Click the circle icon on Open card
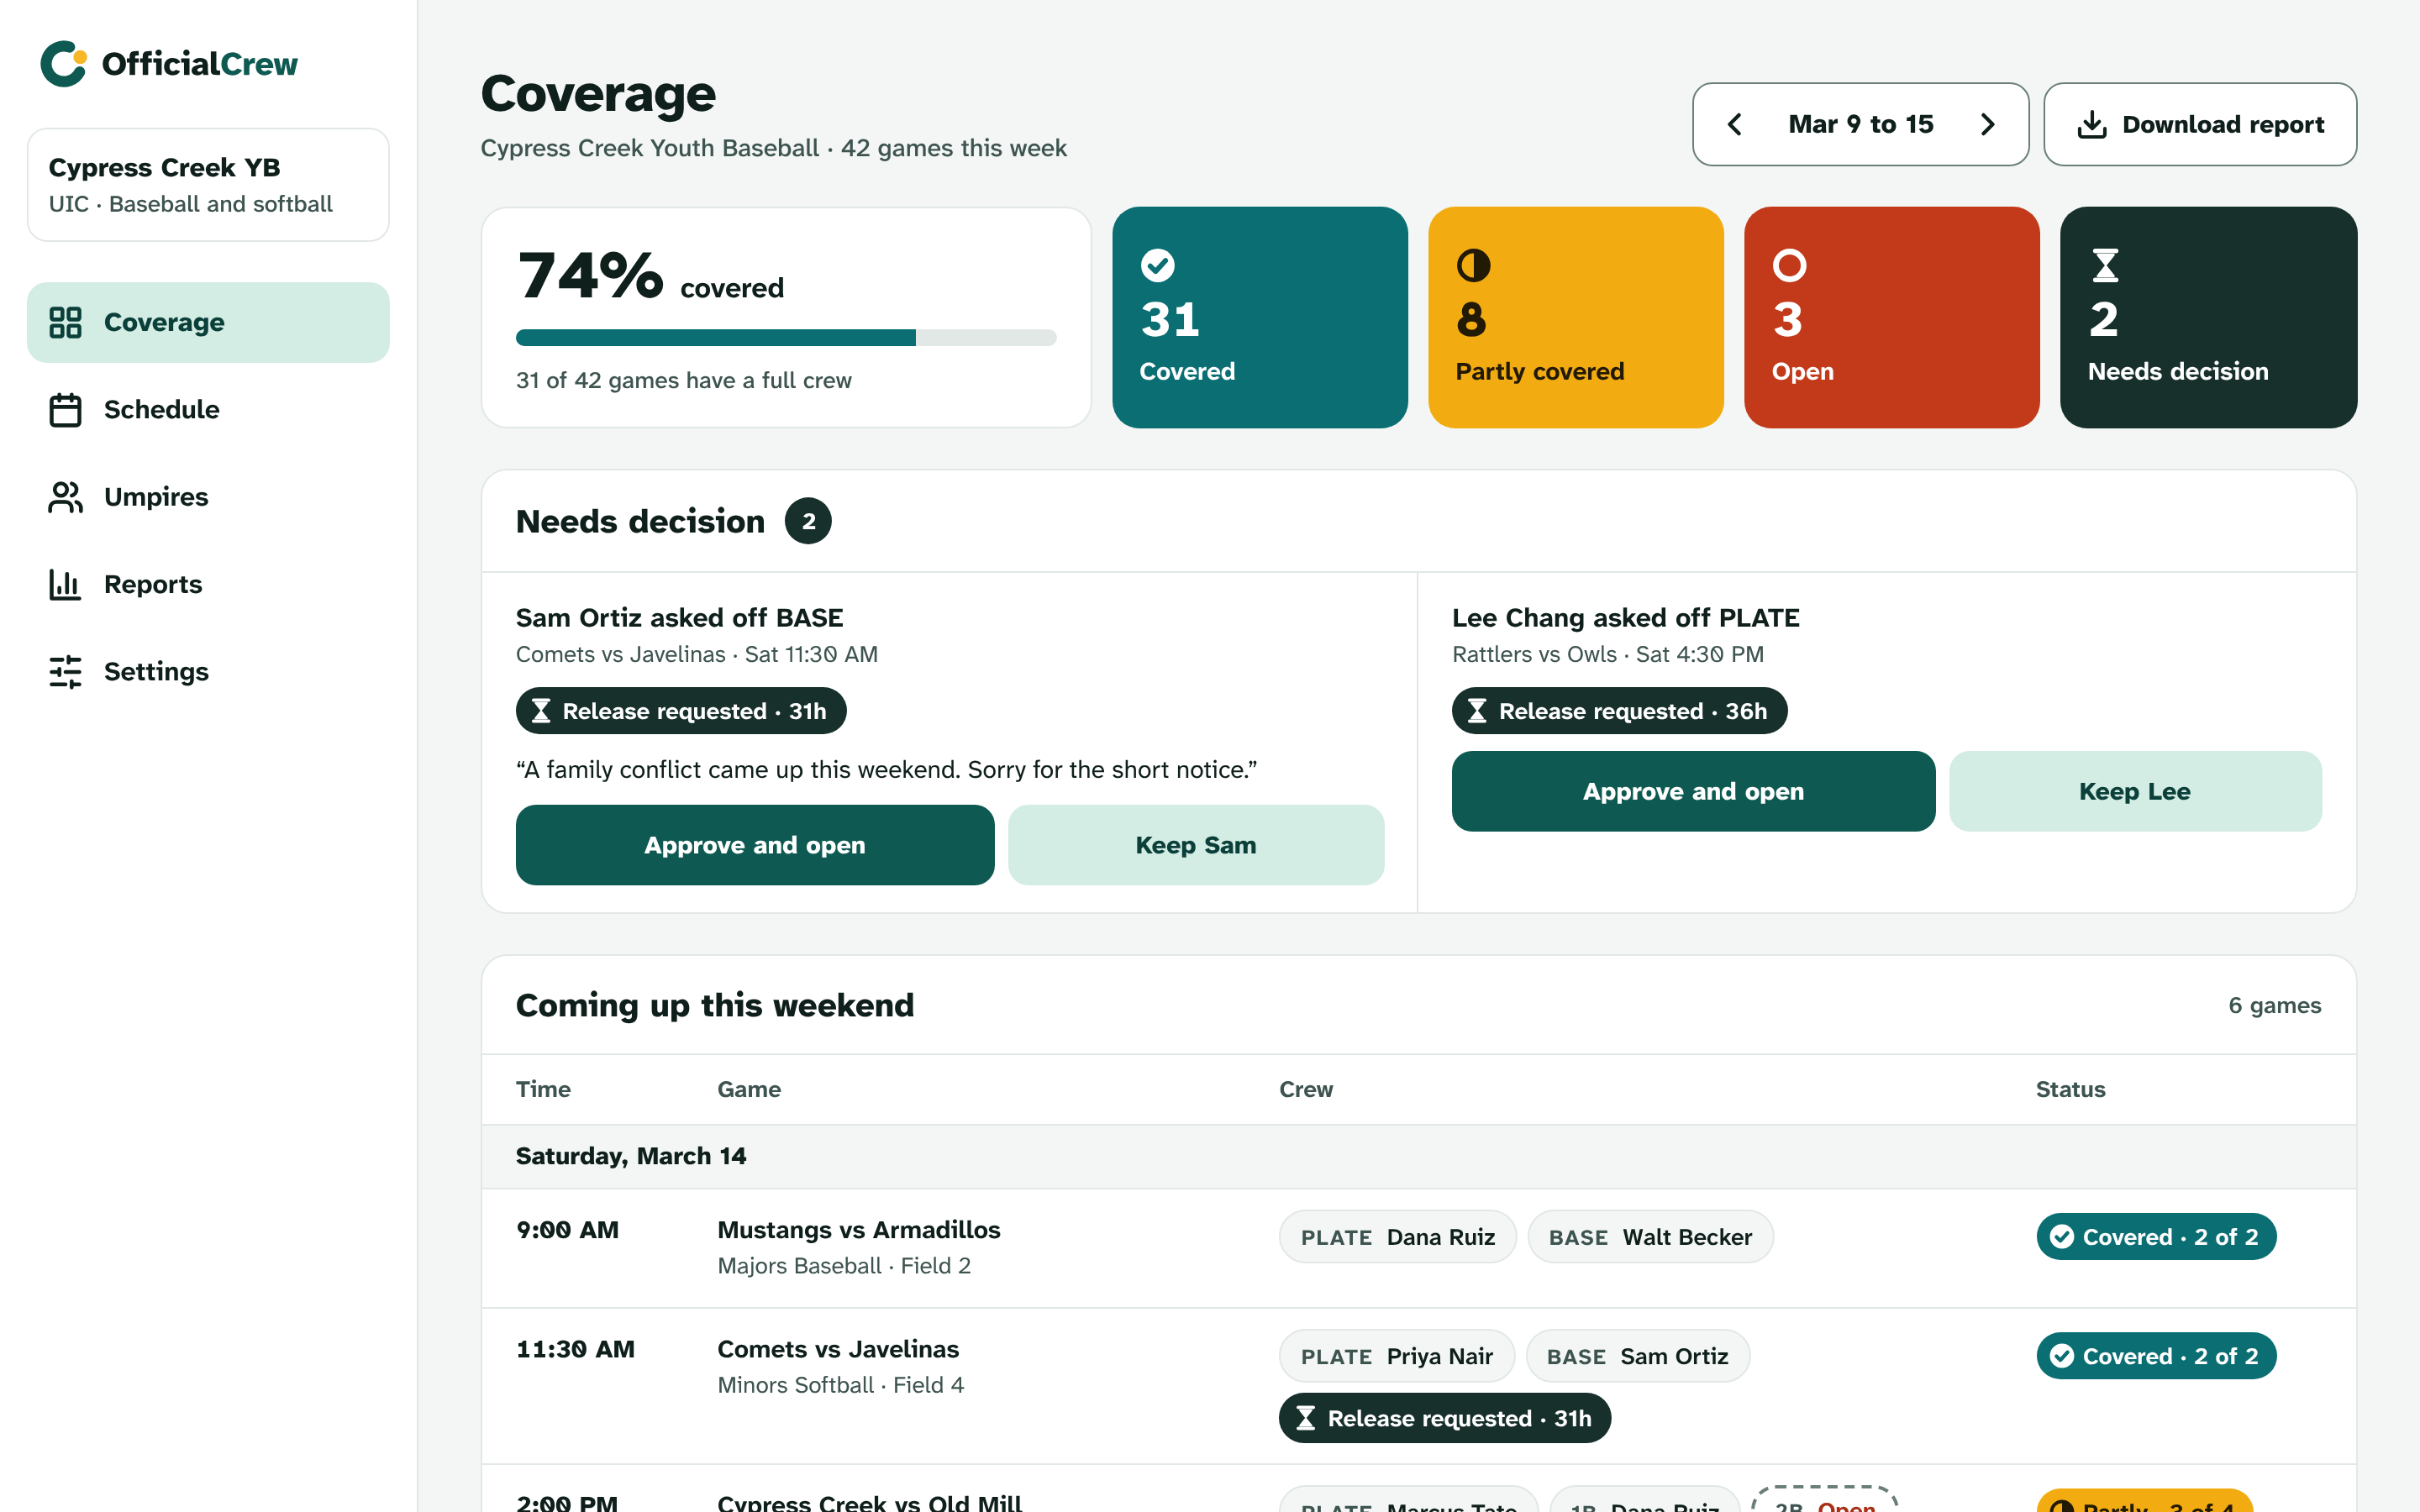The width and height of the screenshot is (2420, 1512). click(x=1789, y=265)
